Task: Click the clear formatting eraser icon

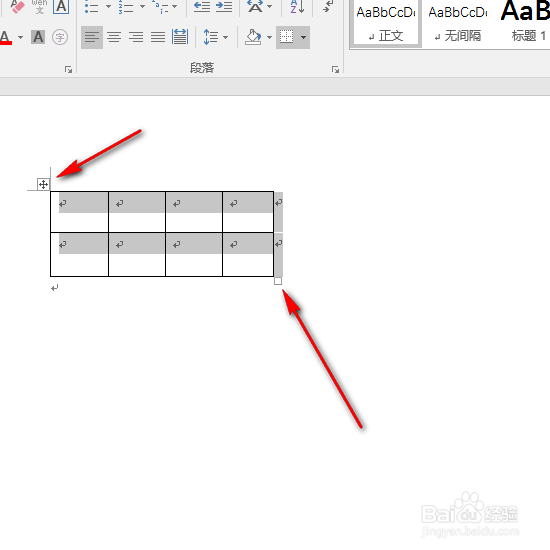Action: point(18,6)
